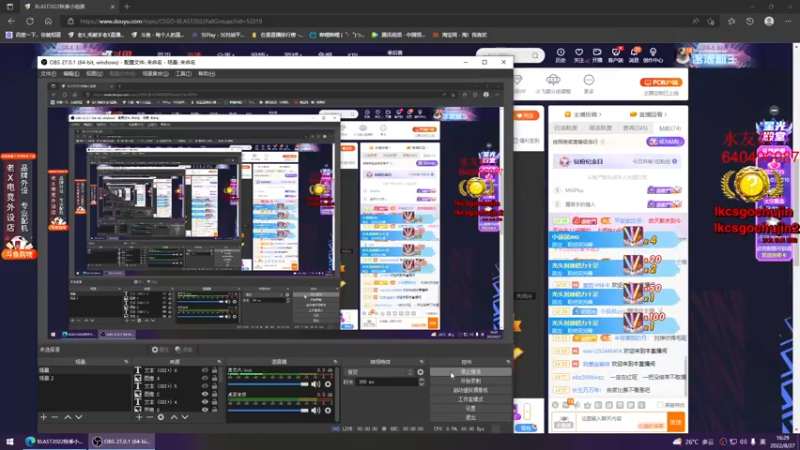The height and width of the screenshot is (450, 800).
Task: Expand the 主播投稿 link arrow
Action: point(600,114)
